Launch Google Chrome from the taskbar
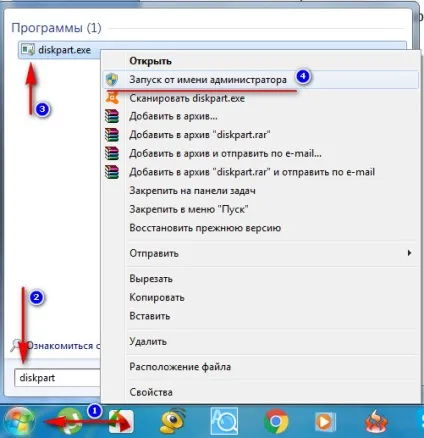 pyautogui.click(x=276, y=422)
